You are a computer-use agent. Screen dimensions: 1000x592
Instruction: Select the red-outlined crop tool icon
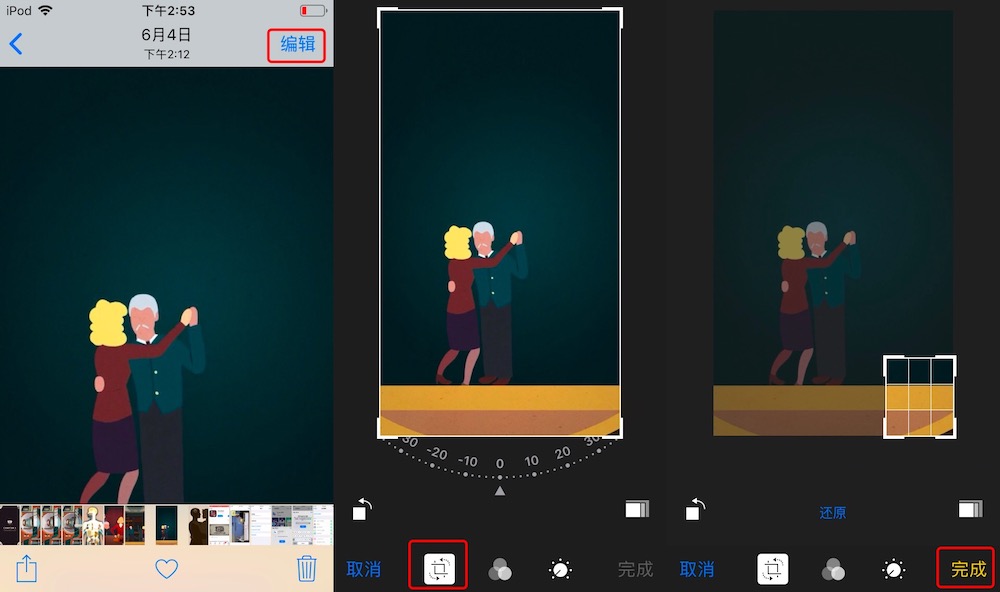(438, 569)
